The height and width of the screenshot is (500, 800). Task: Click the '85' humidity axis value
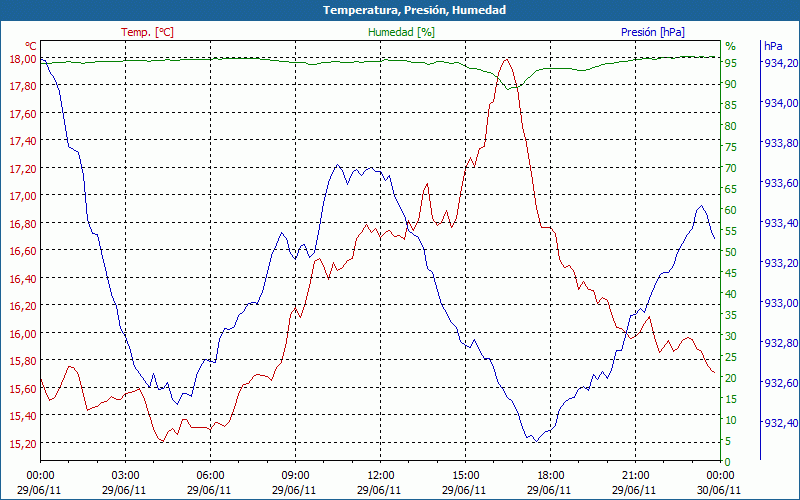point(731,105)
